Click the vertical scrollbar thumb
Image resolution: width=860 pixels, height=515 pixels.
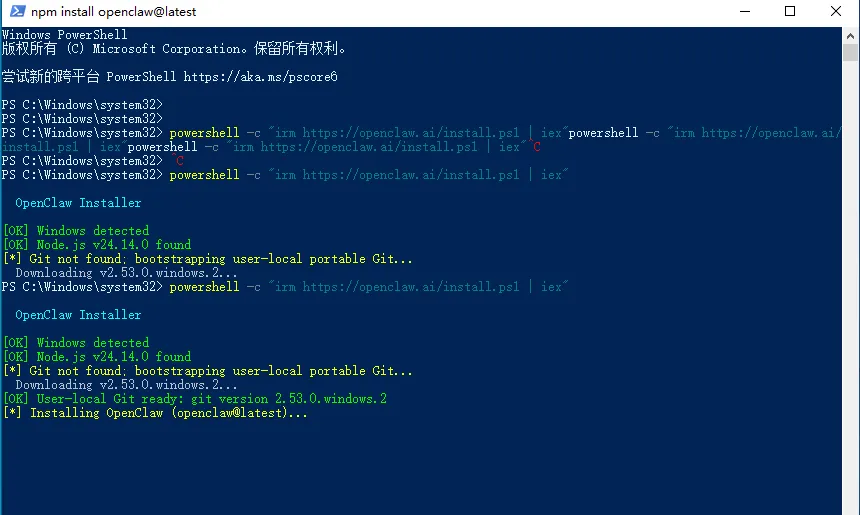(x=851, y=54)
